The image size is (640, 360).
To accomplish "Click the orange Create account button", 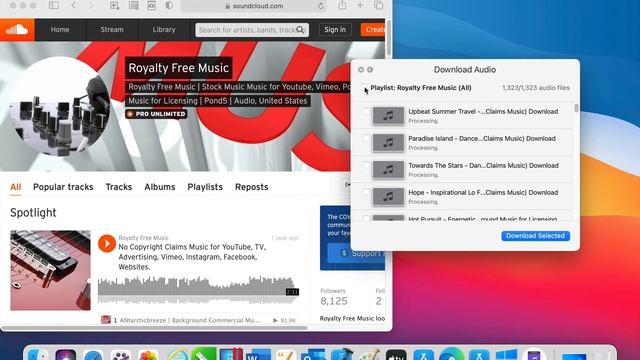I will [373, 29].
